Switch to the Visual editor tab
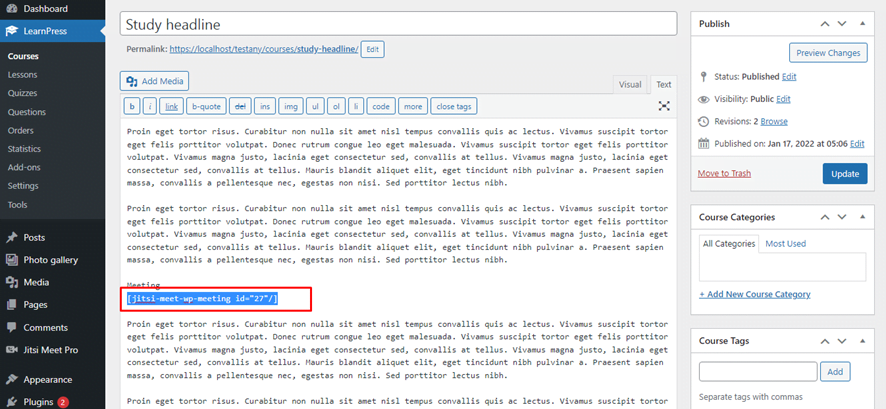 pos(630,84)
